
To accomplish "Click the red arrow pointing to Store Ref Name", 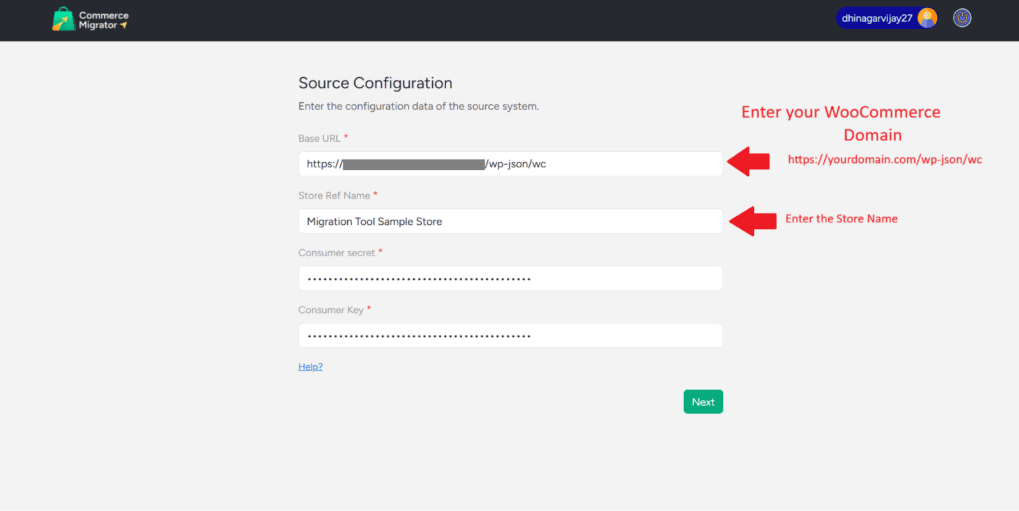I will [753, 221].
